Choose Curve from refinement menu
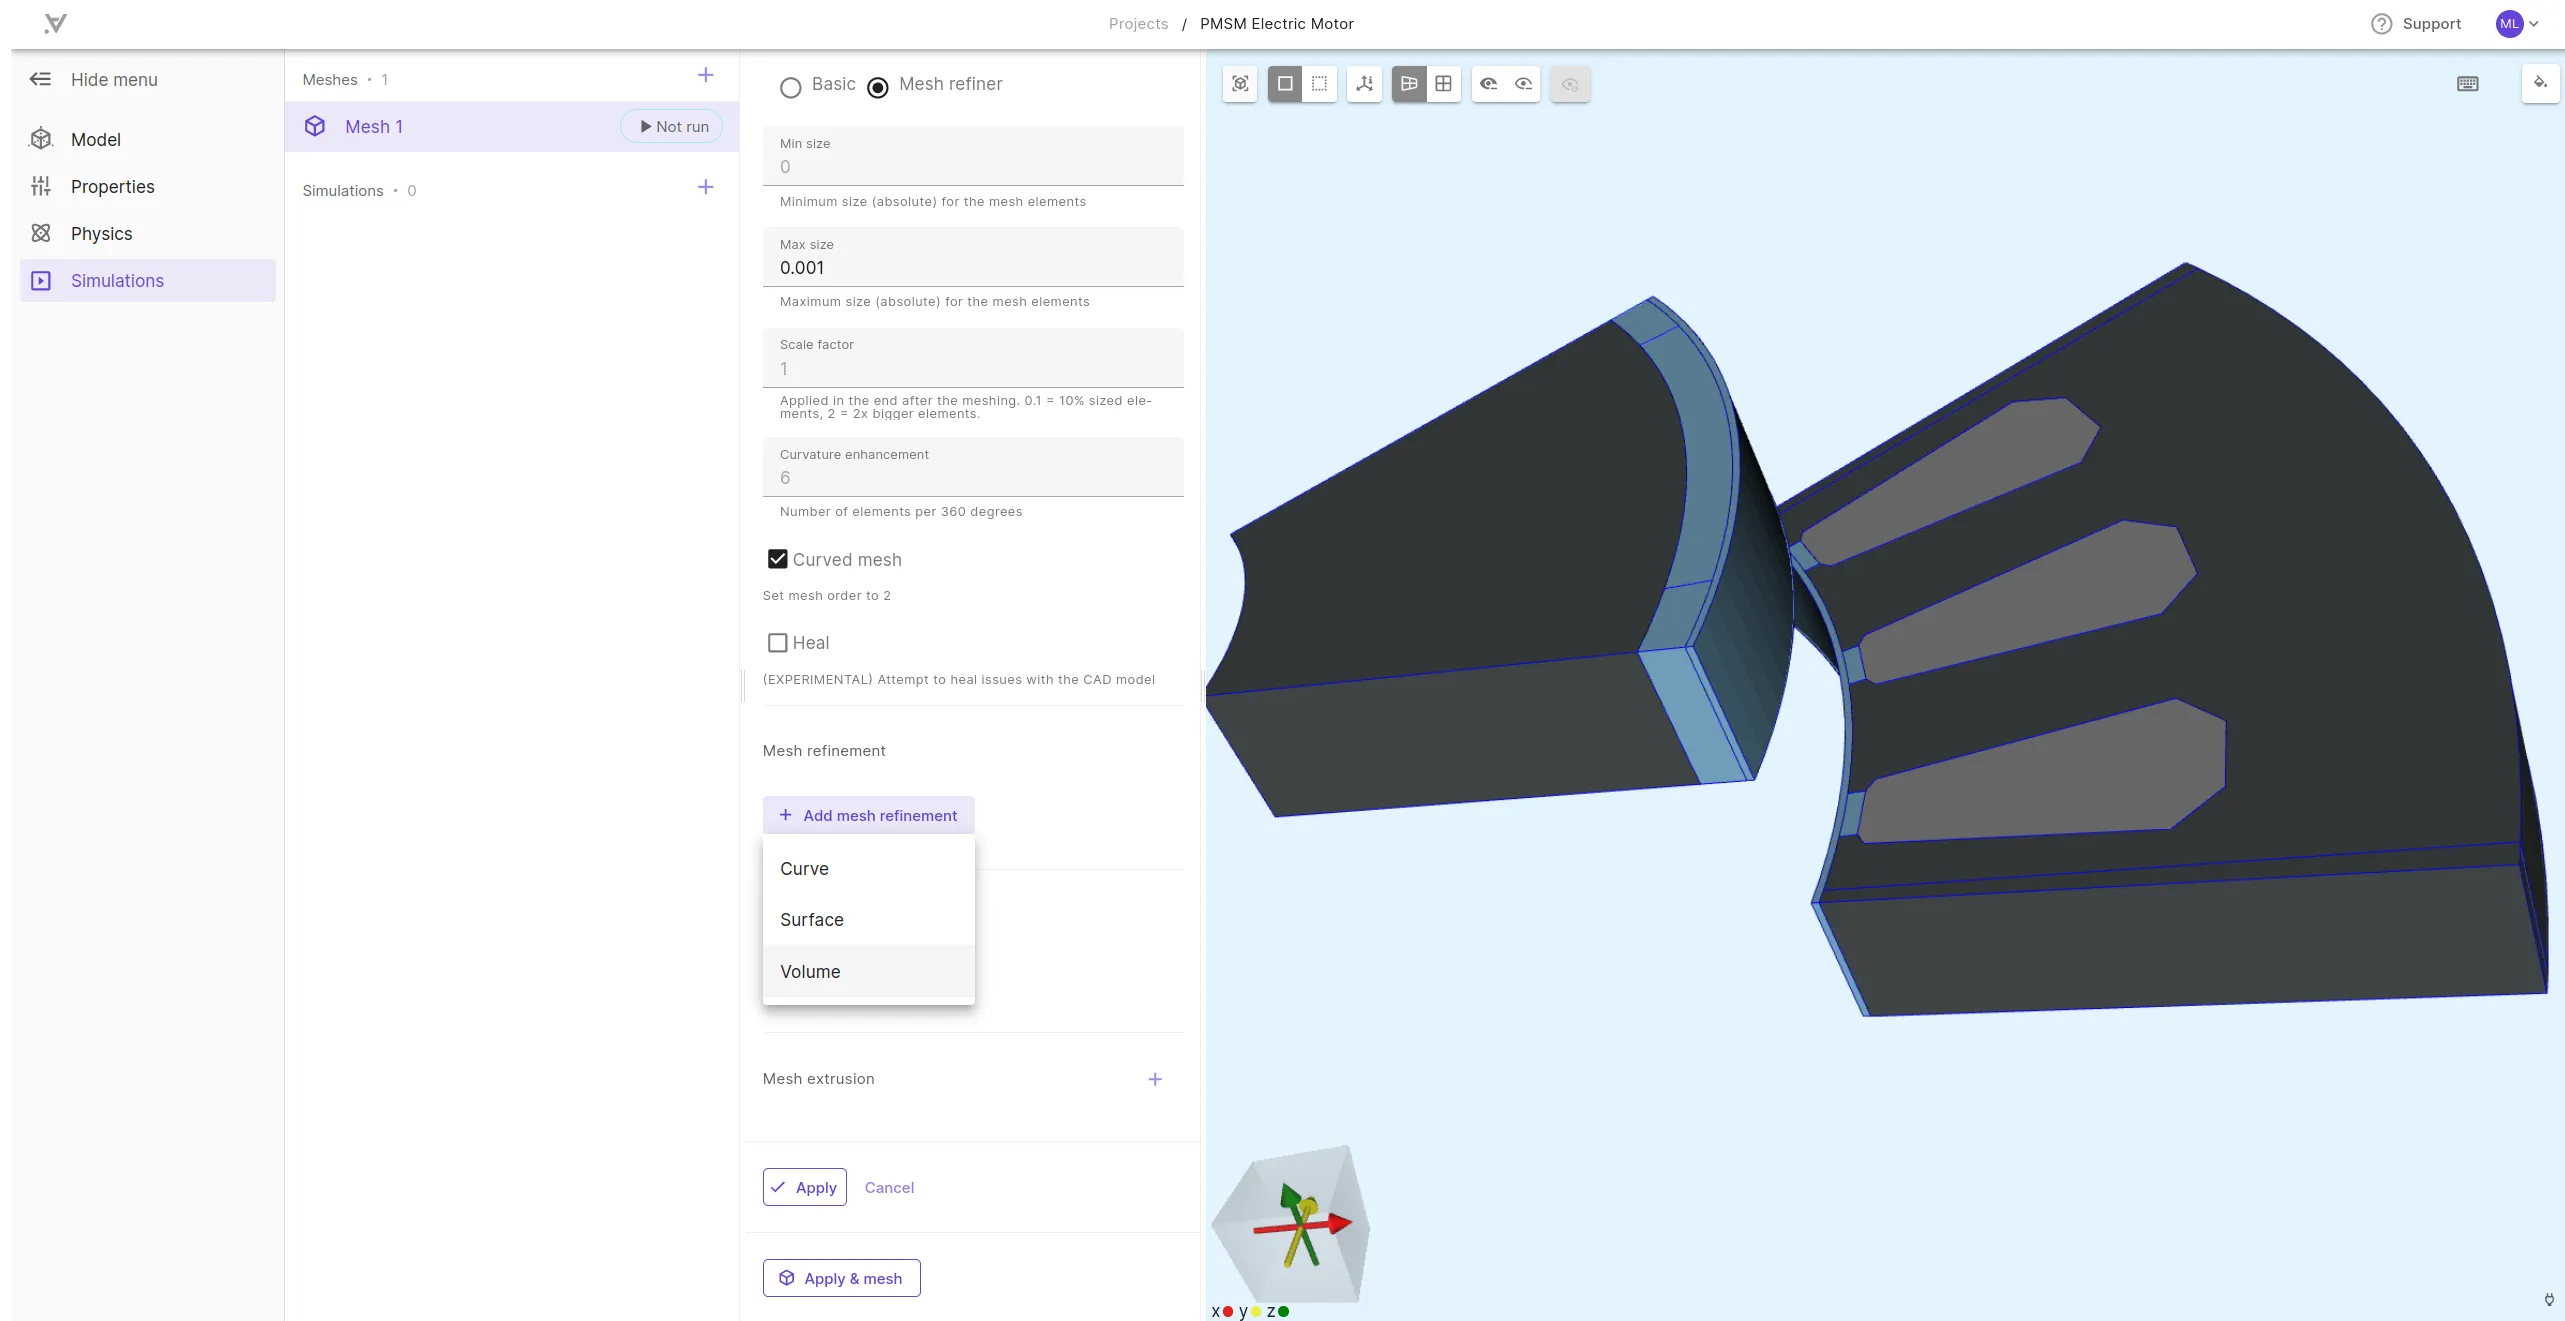Viewport: 2565px width, 1321px height. (868, 868)
